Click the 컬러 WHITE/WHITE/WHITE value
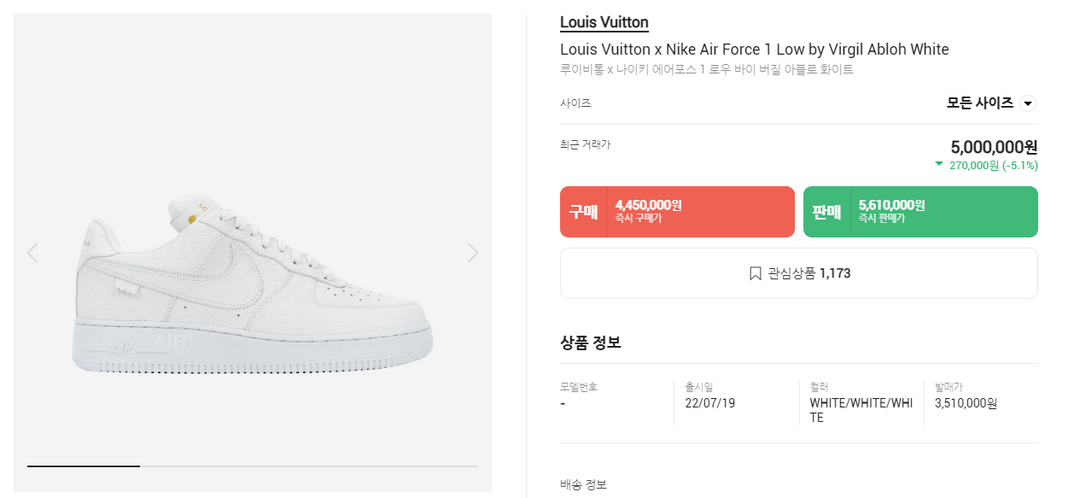The height and width of the screenshot is (498, 1080). tap(860, 410)
